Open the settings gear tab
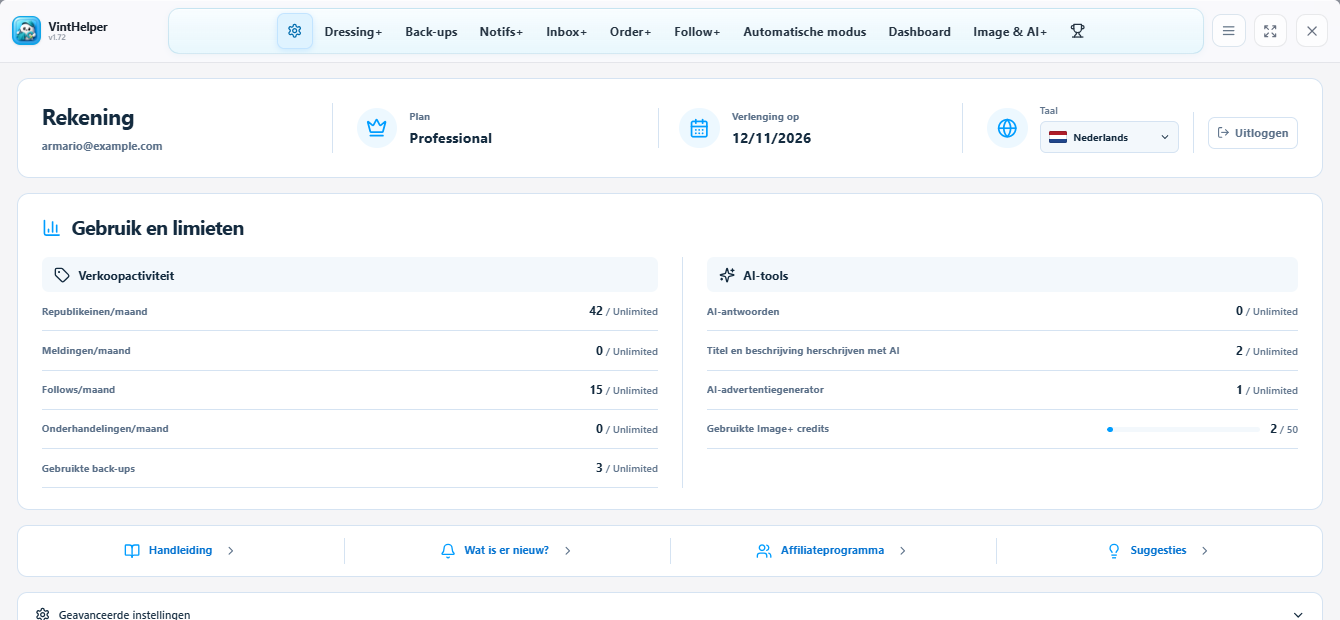1340x620 pixels. coord(295,31)
